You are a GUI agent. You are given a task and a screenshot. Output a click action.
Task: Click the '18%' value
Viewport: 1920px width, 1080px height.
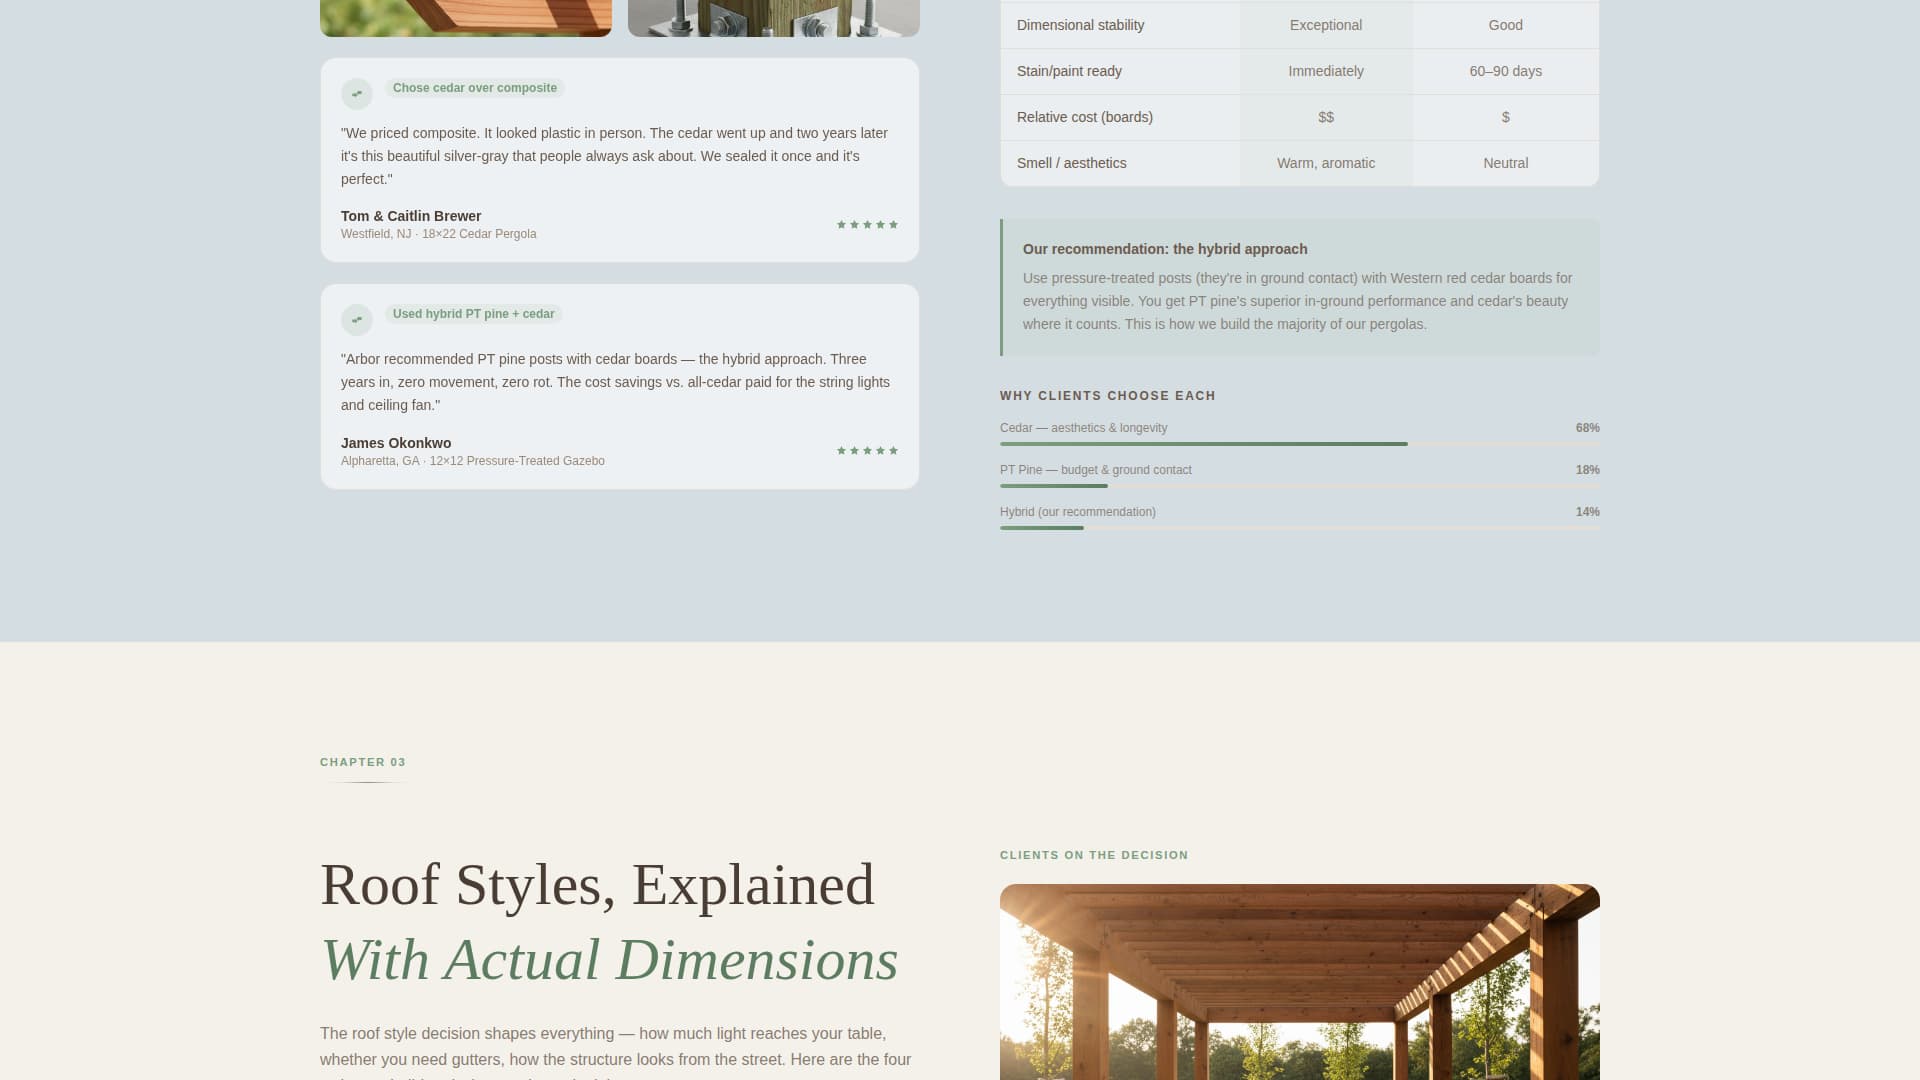[x=1588, y=470]
